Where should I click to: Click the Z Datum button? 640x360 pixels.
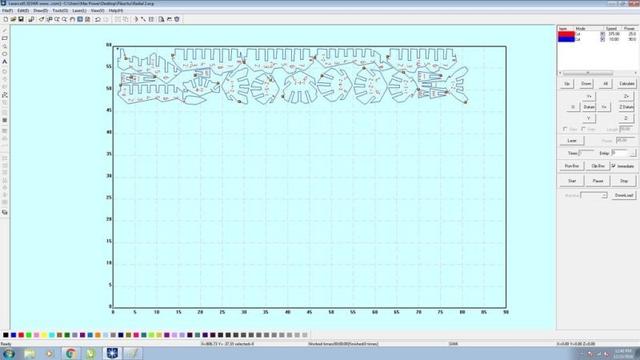point(626,107)
